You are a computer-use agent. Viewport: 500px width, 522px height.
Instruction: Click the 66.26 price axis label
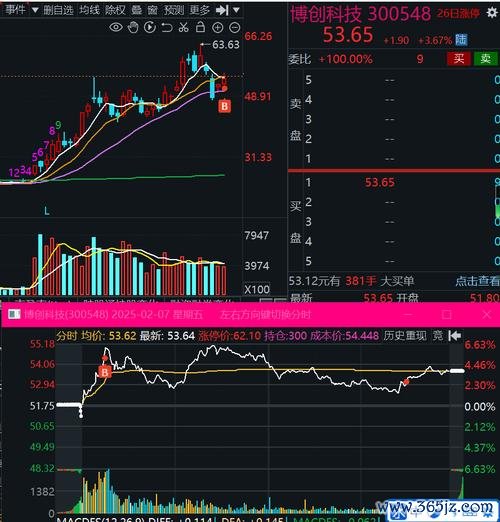click(x=258, y=36)
